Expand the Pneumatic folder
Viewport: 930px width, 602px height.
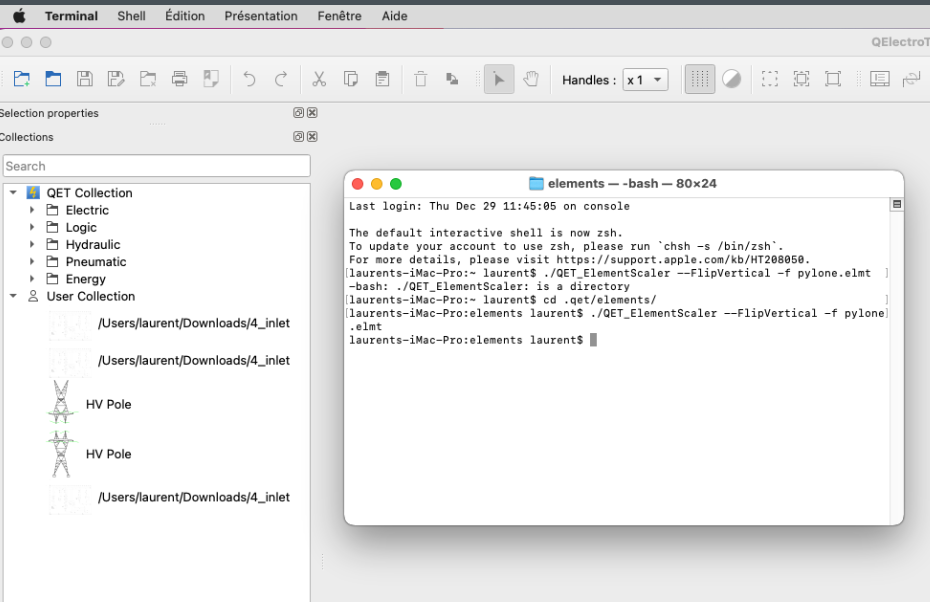pyautogui.click(x=32, y=262)
